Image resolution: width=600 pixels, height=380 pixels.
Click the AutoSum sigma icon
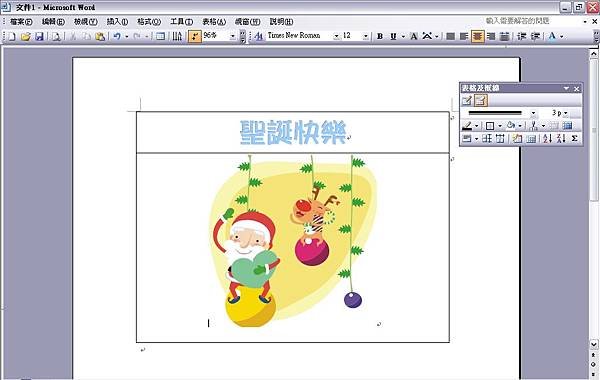point(574,139)
